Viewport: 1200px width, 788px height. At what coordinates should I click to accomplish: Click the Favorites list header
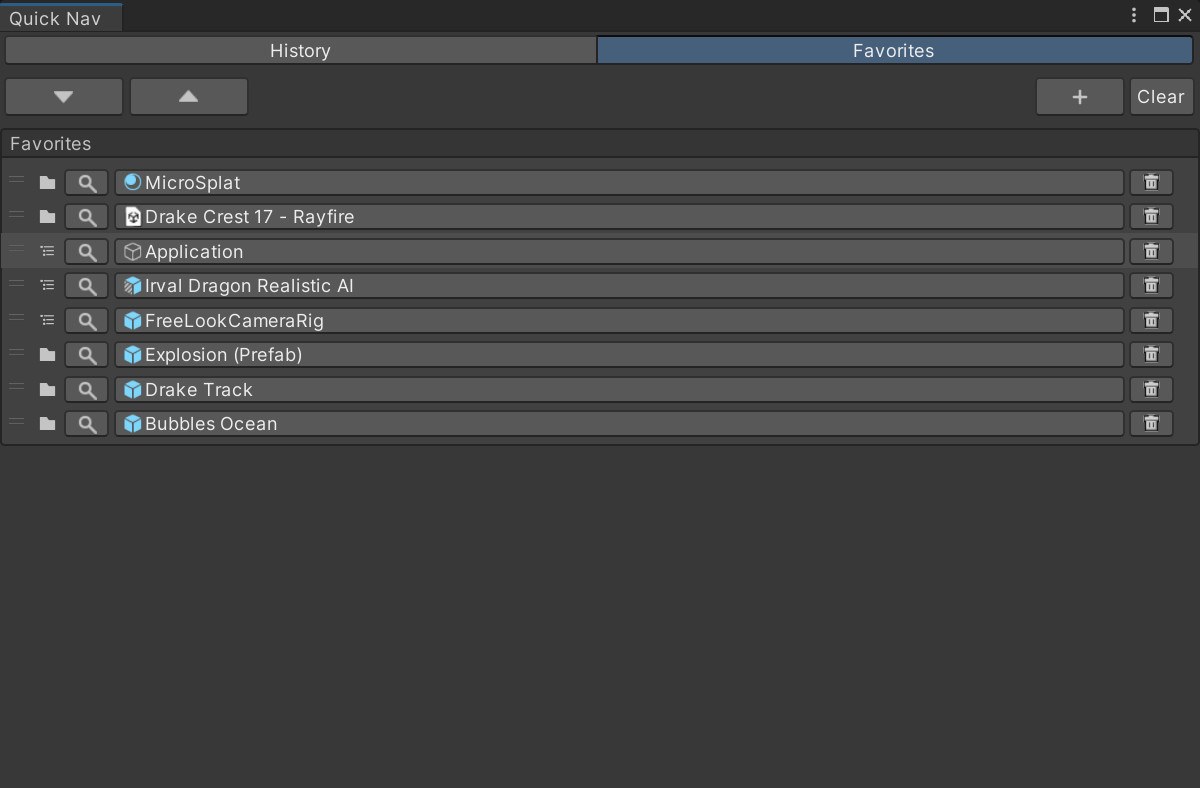(600, 144)
